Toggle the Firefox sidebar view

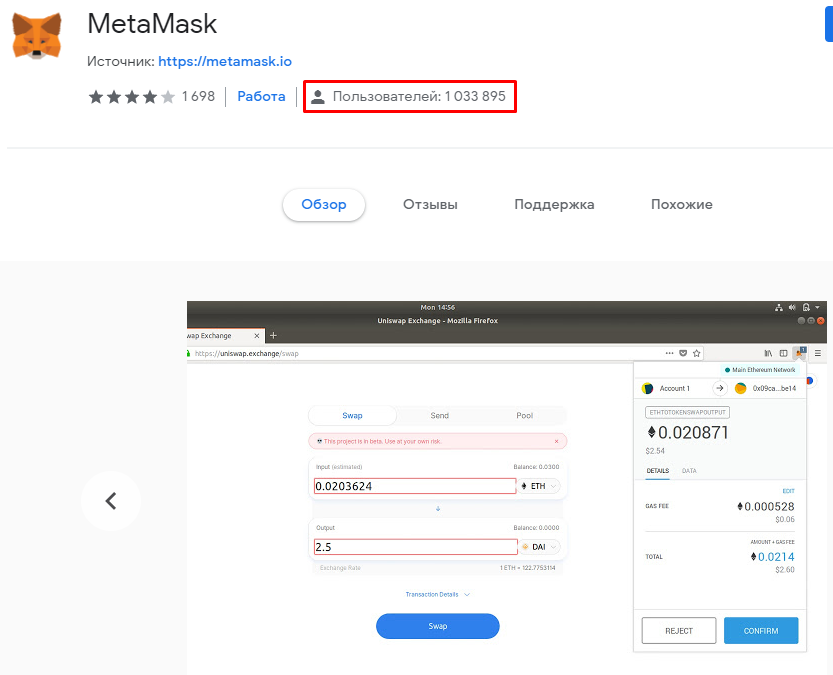(784, 353)
